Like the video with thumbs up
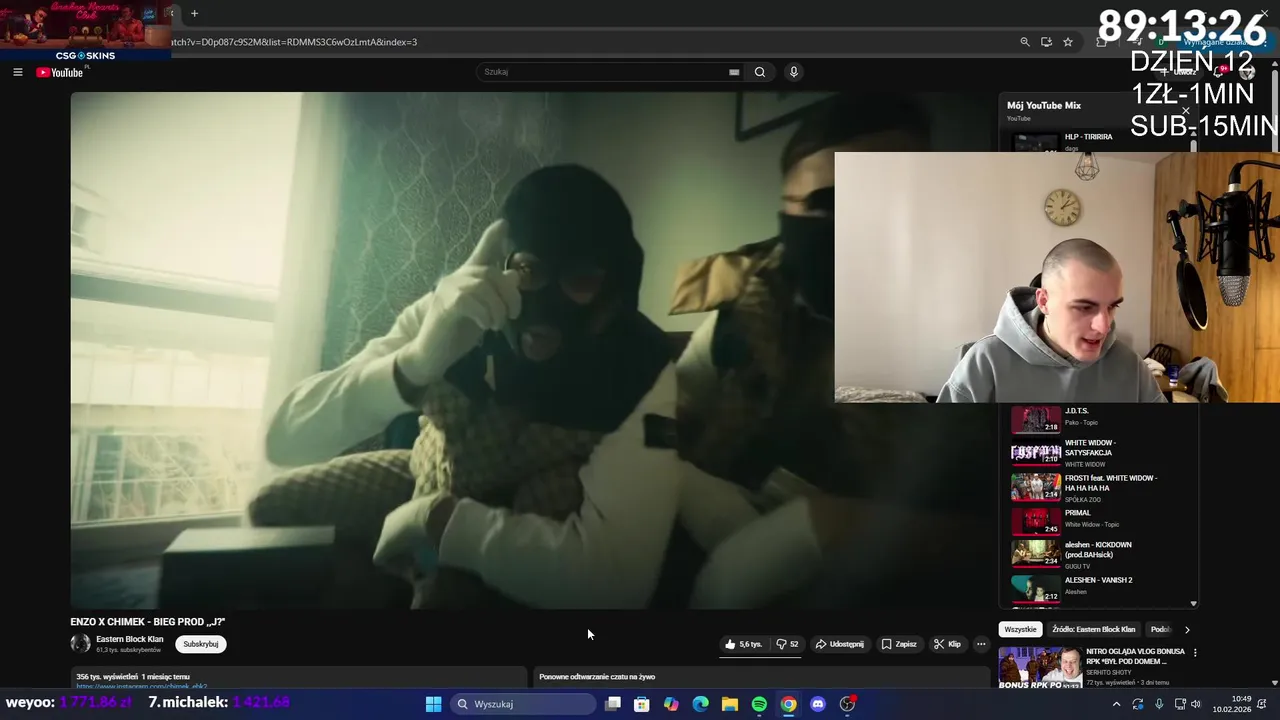 click(x=743, y=644)
